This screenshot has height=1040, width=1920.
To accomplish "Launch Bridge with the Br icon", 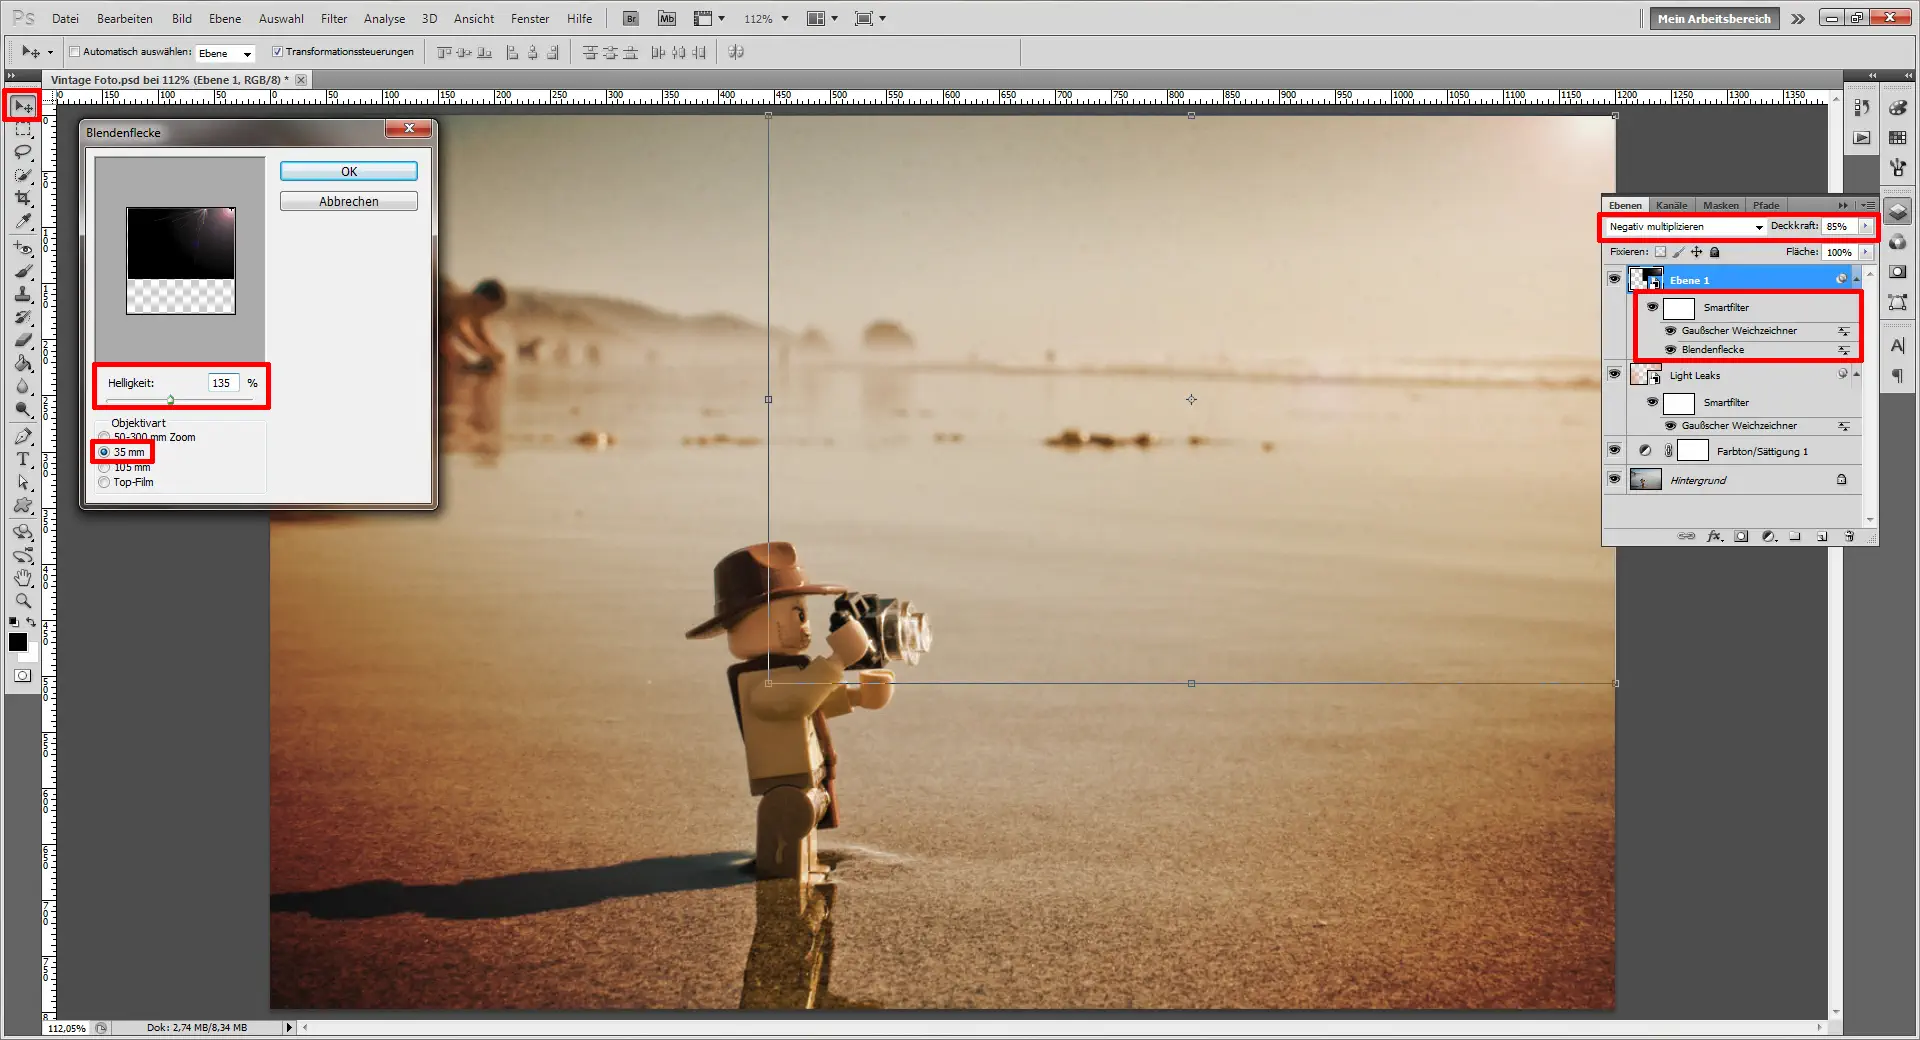I will pos(631,18).
